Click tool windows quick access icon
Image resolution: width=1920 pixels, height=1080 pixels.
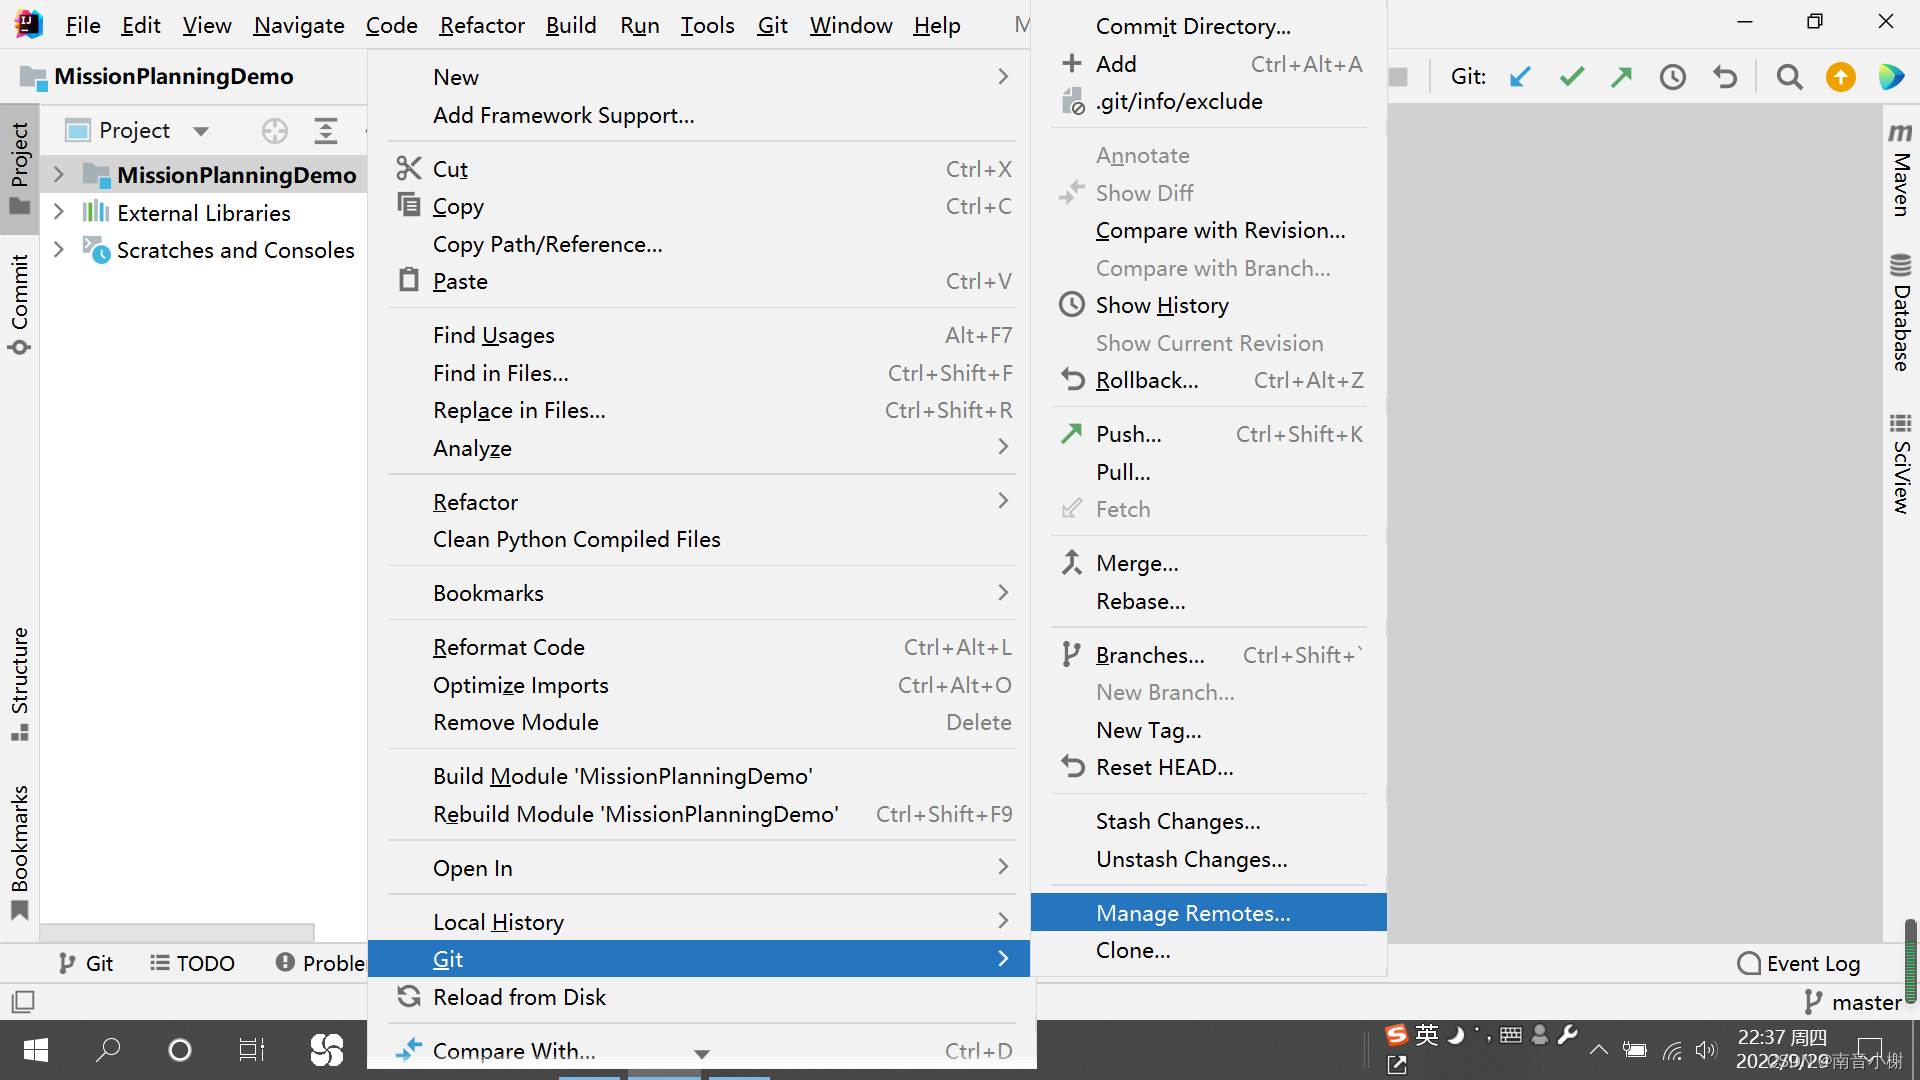(22, 1001)
